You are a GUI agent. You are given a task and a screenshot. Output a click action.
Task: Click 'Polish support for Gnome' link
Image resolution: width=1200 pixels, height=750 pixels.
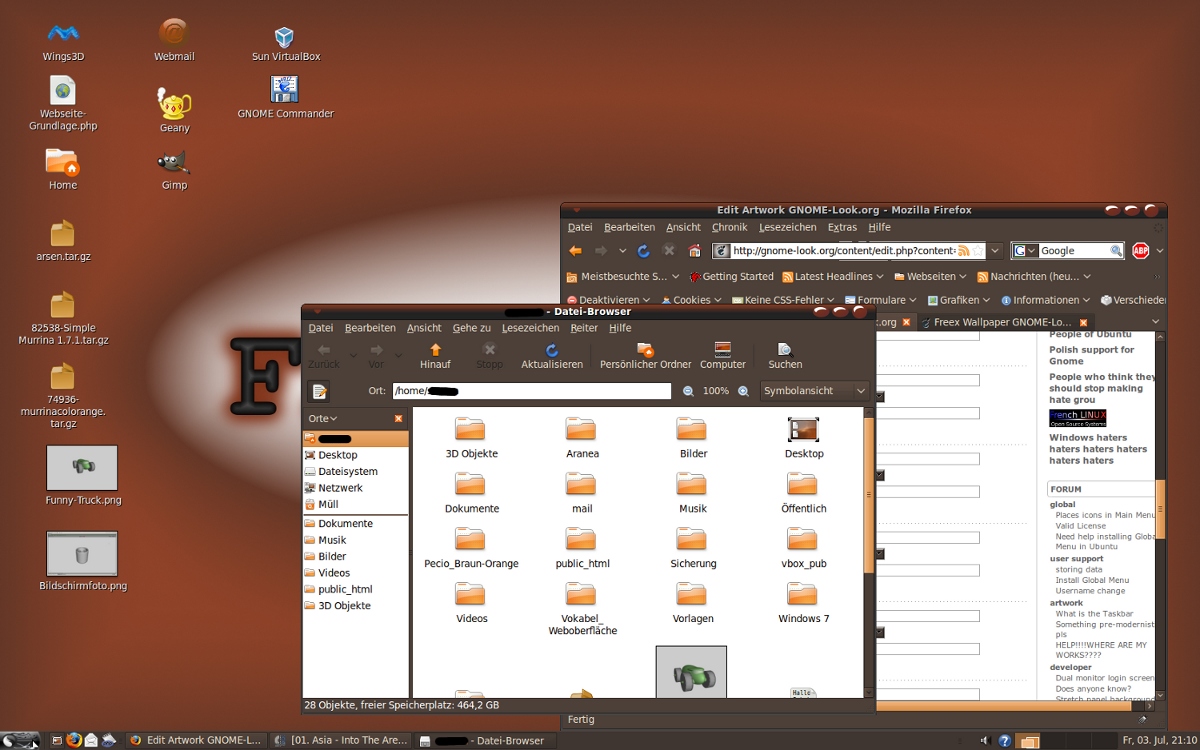click(x=1091, y=355)
